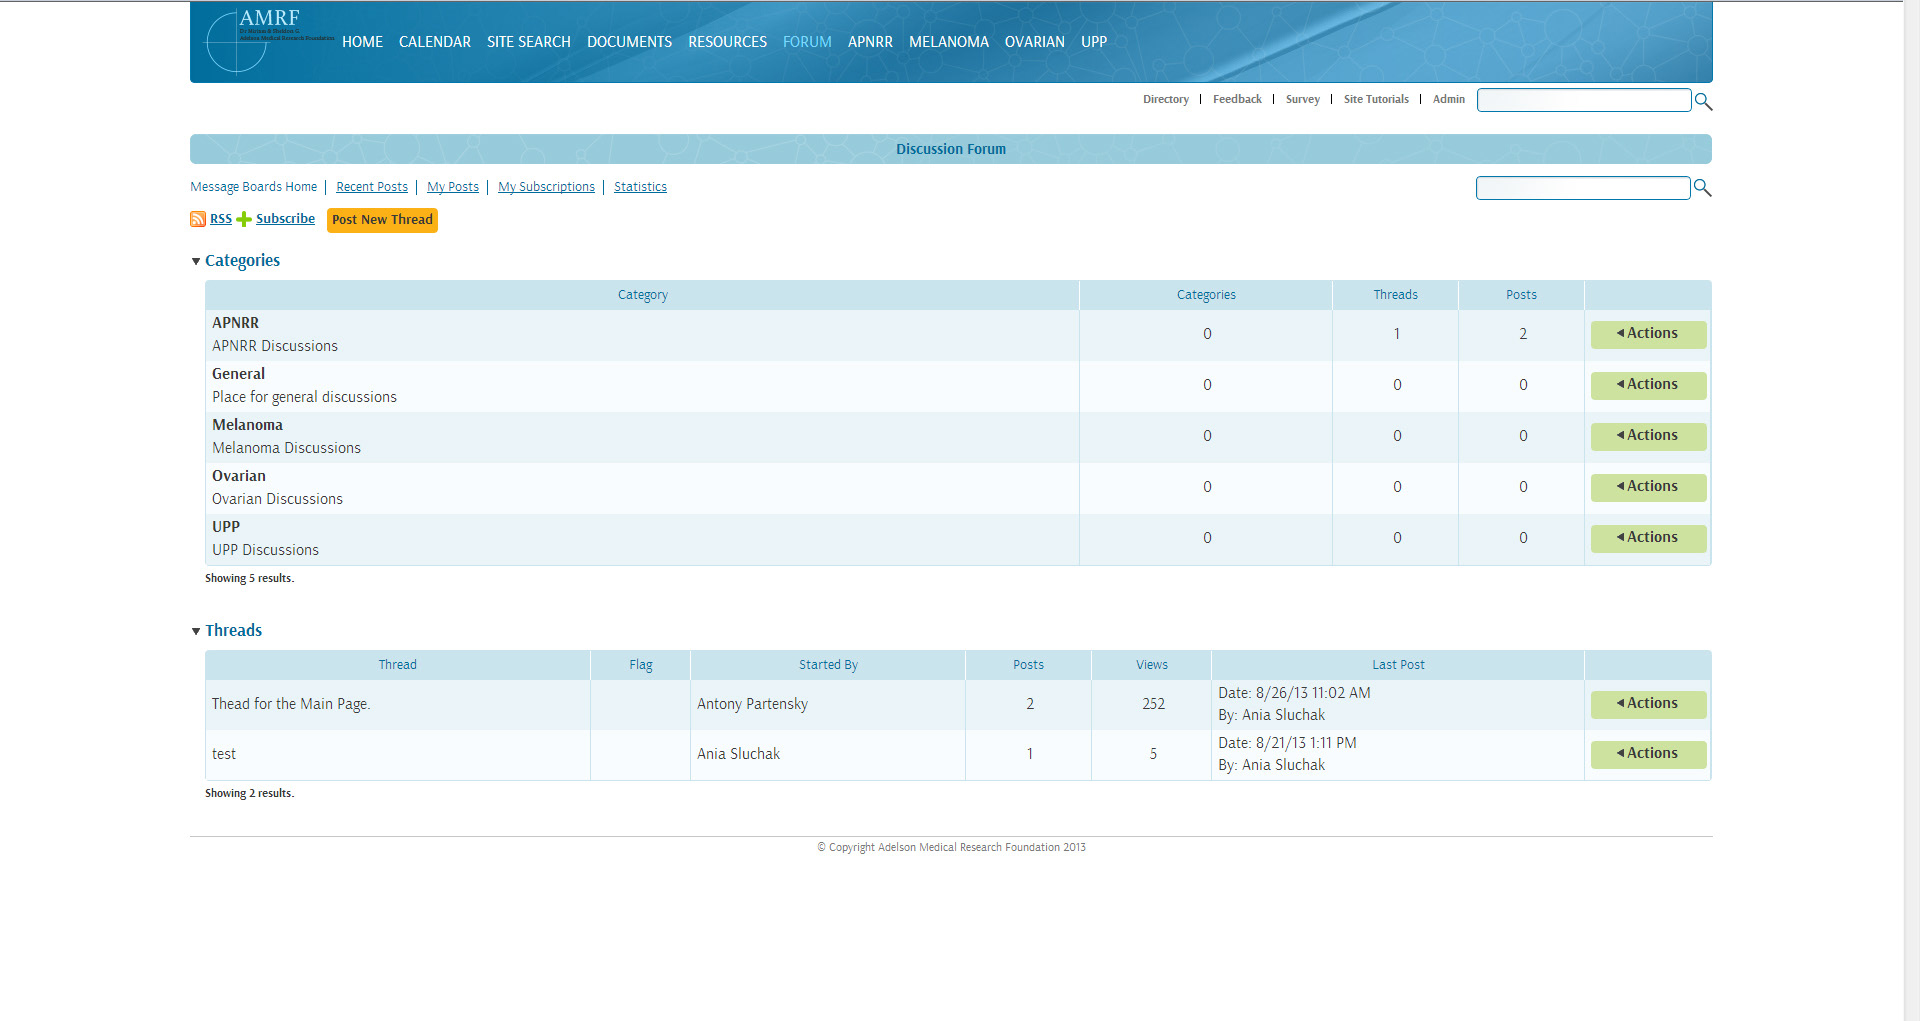The image size is (1920, 1021).
Task: Click the Directory link
Action: (1166, 99)
